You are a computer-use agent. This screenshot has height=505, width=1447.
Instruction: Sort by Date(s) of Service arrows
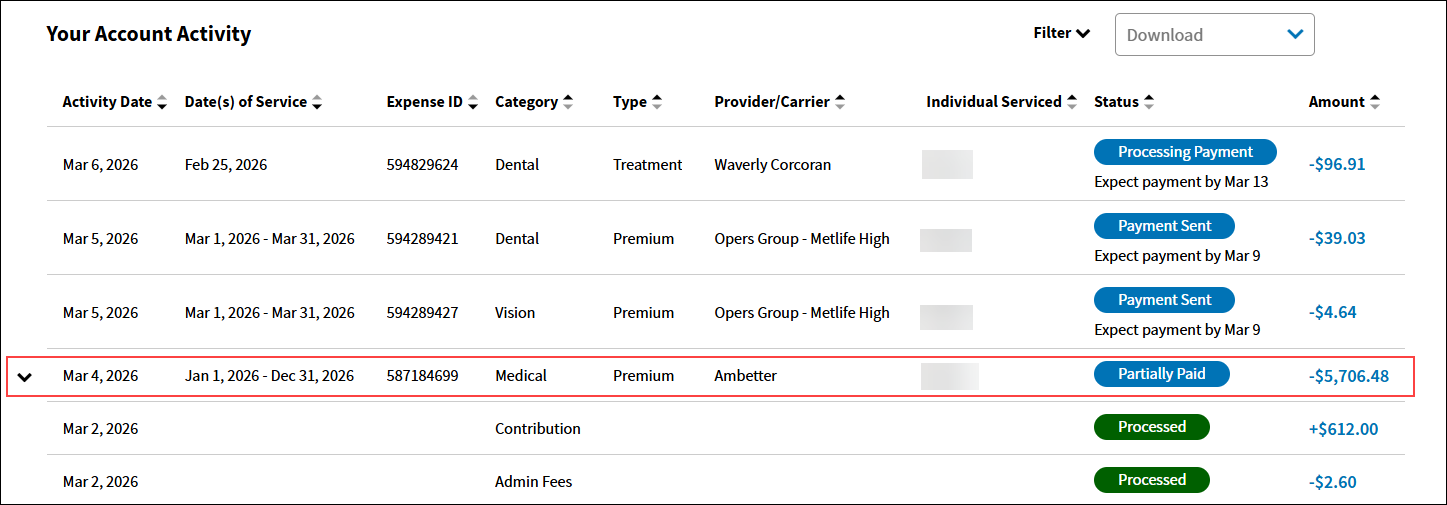pos(317,102)
